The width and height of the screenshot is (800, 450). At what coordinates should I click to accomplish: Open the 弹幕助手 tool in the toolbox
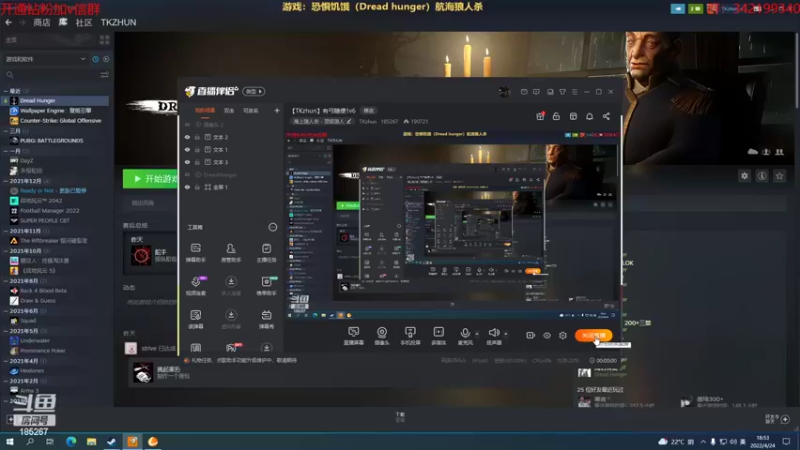196,252
